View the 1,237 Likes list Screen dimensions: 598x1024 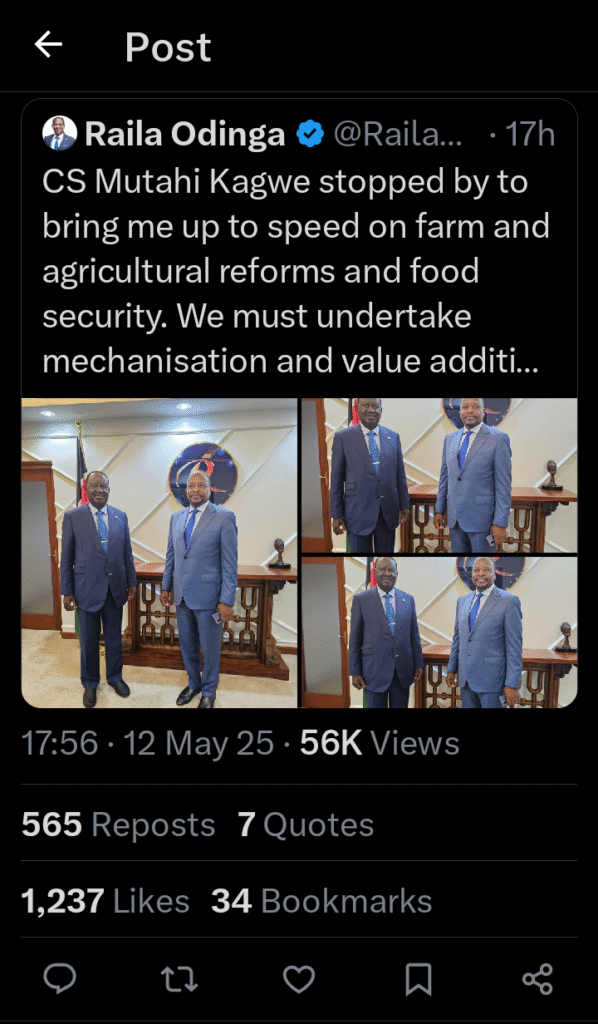click(106, 902)
